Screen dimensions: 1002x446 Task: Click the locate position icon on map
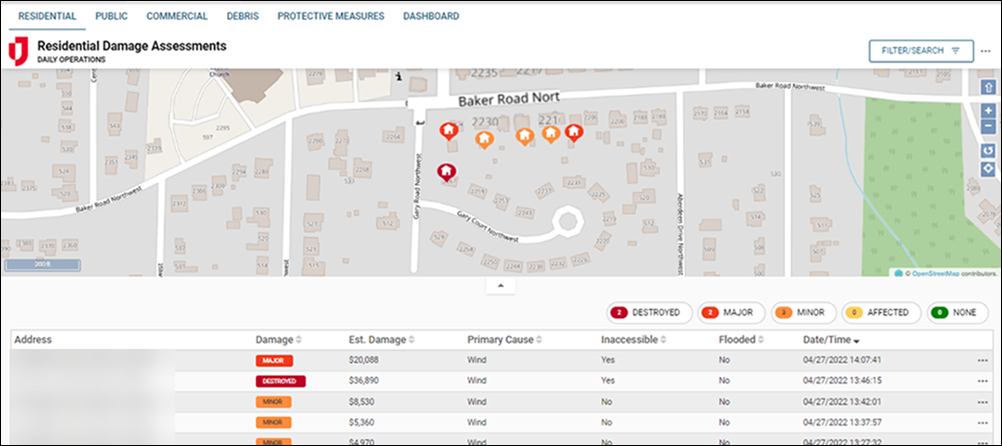[x=988, y=167]
